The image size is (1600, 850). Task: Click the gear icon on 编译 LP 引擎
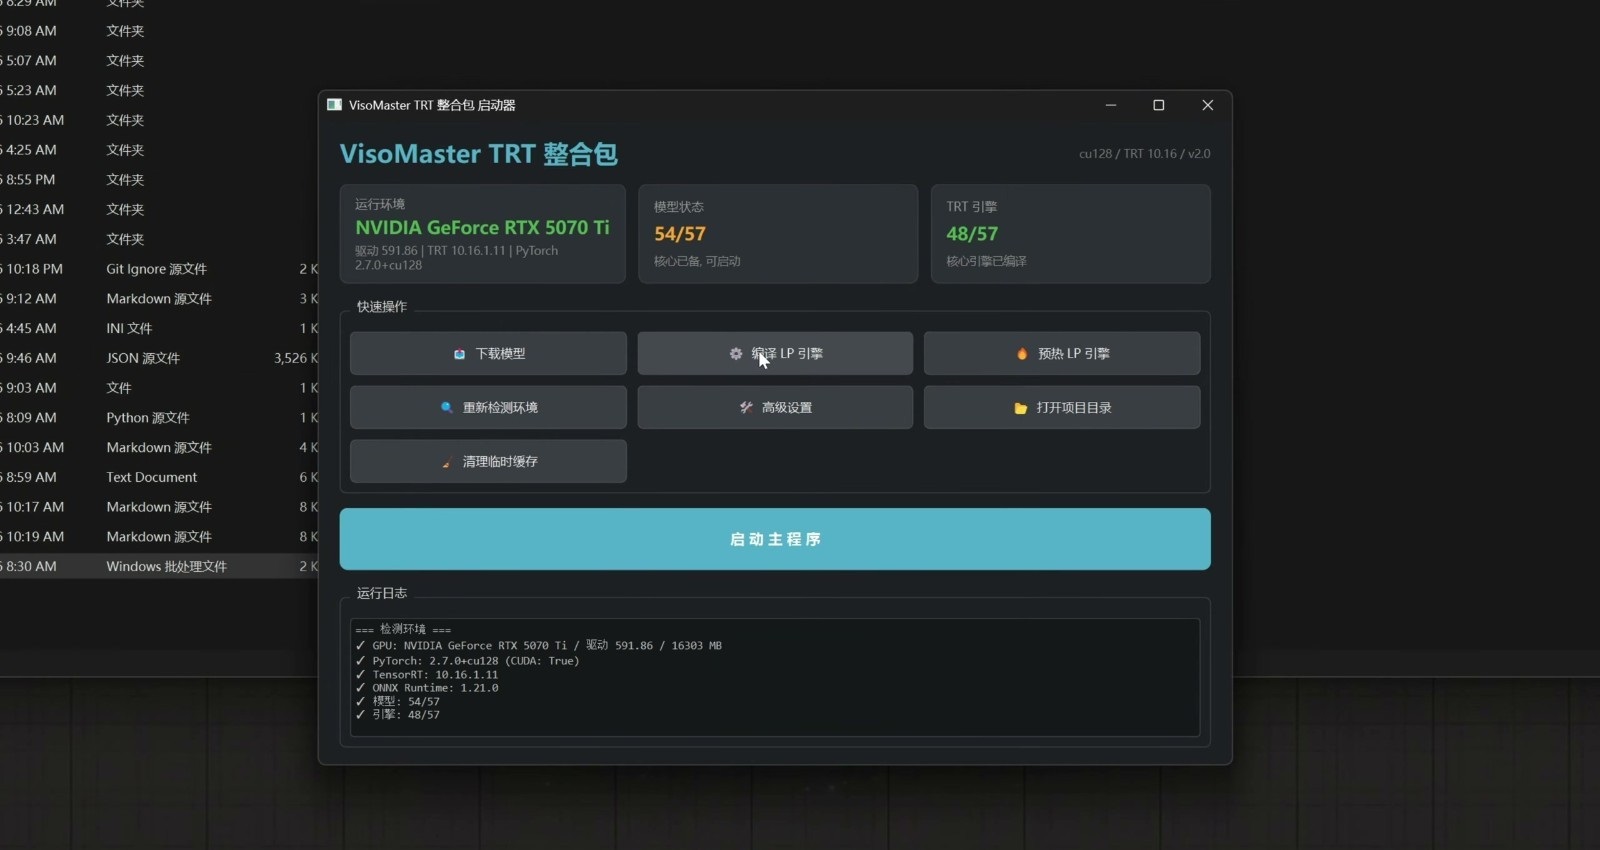tap(736, 354)
